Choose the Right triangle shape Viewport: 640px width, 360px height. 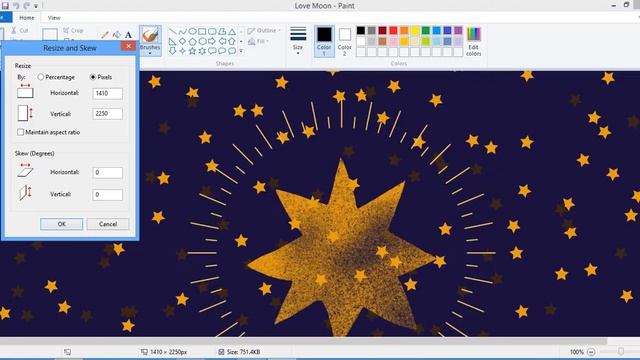pos(173,41)
